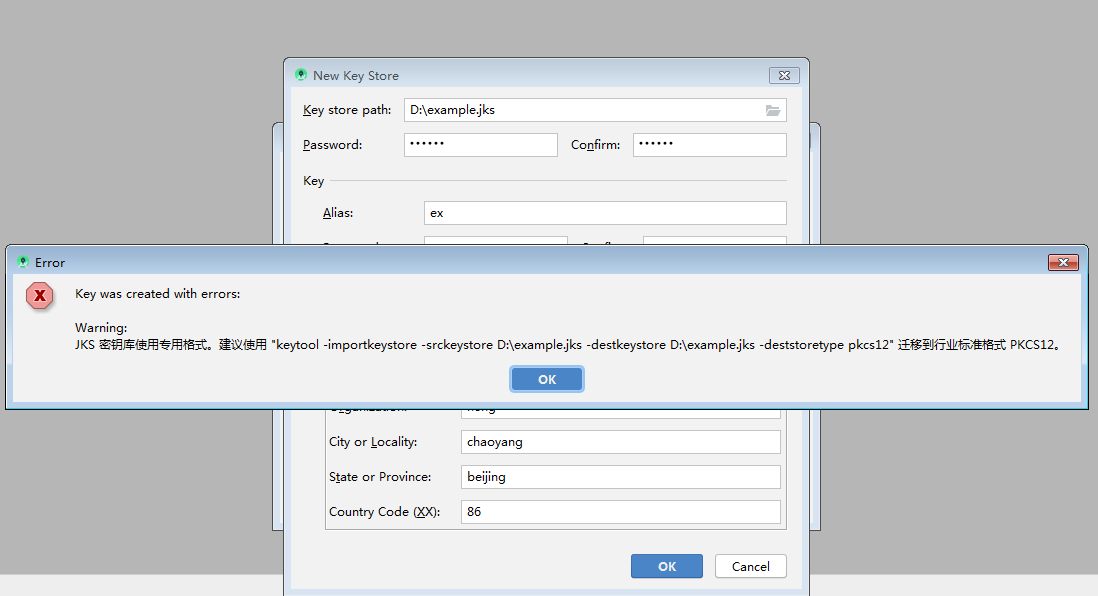Click the logo icon in Error title bar
Viewport: 1098px width, 596px height.
click(x=21, y=262)
